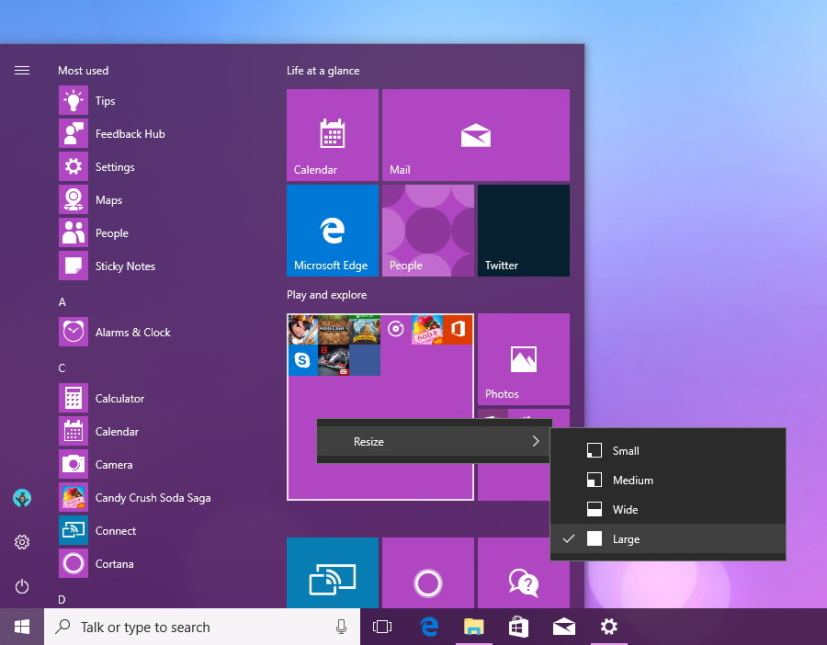Open Office icon in tile folder
Viewport: 827px width, 645px height.
coord(457,330)
